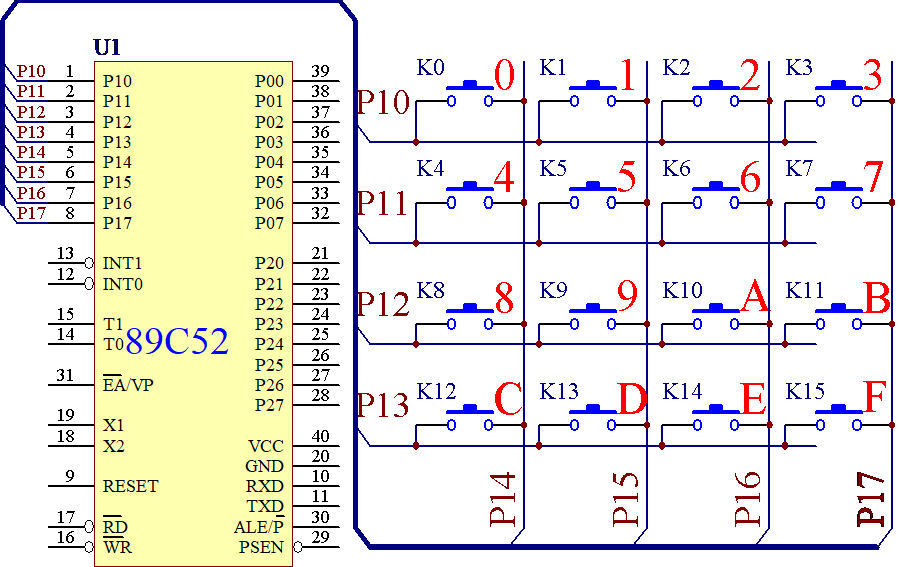Click the red key legend A

pos(754,298)
